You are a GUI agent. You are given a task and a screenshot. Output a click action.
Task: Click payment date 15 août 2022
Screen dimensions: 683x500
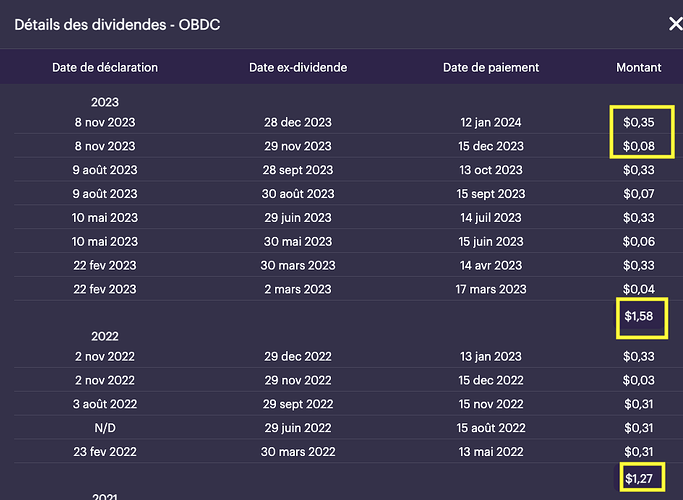tap(491, 428)
